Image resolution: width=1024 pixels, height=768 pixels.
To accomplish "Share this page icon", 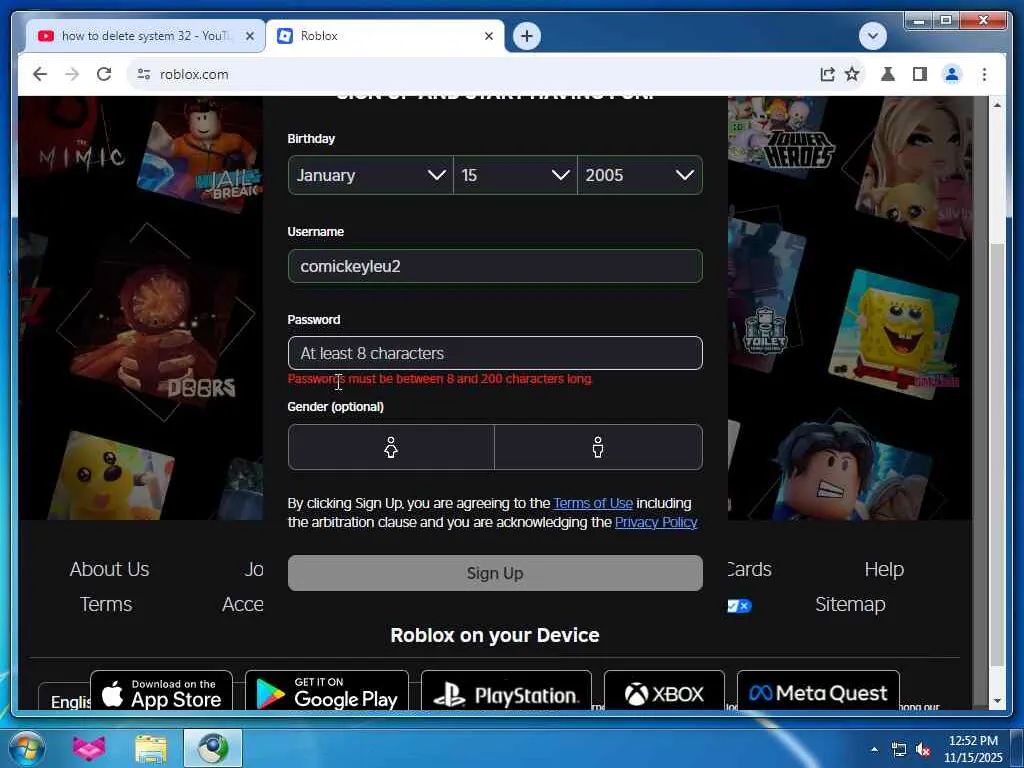I will click(x=827, y=74).
